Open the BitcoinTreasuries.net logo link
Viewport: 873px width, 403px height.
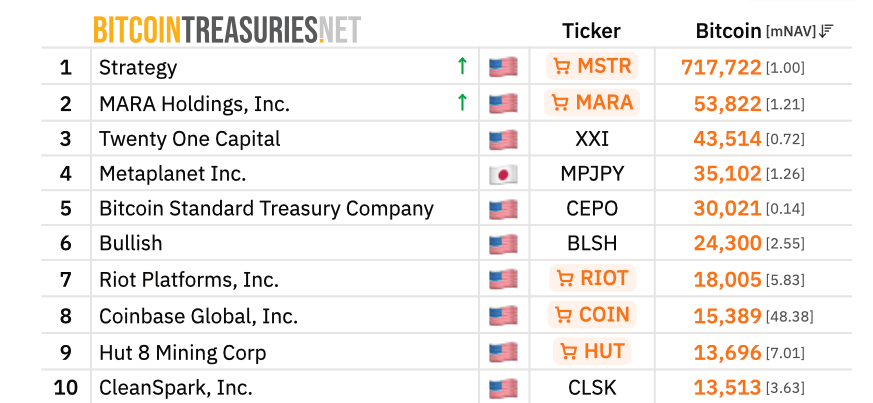(x=227, y=29)
